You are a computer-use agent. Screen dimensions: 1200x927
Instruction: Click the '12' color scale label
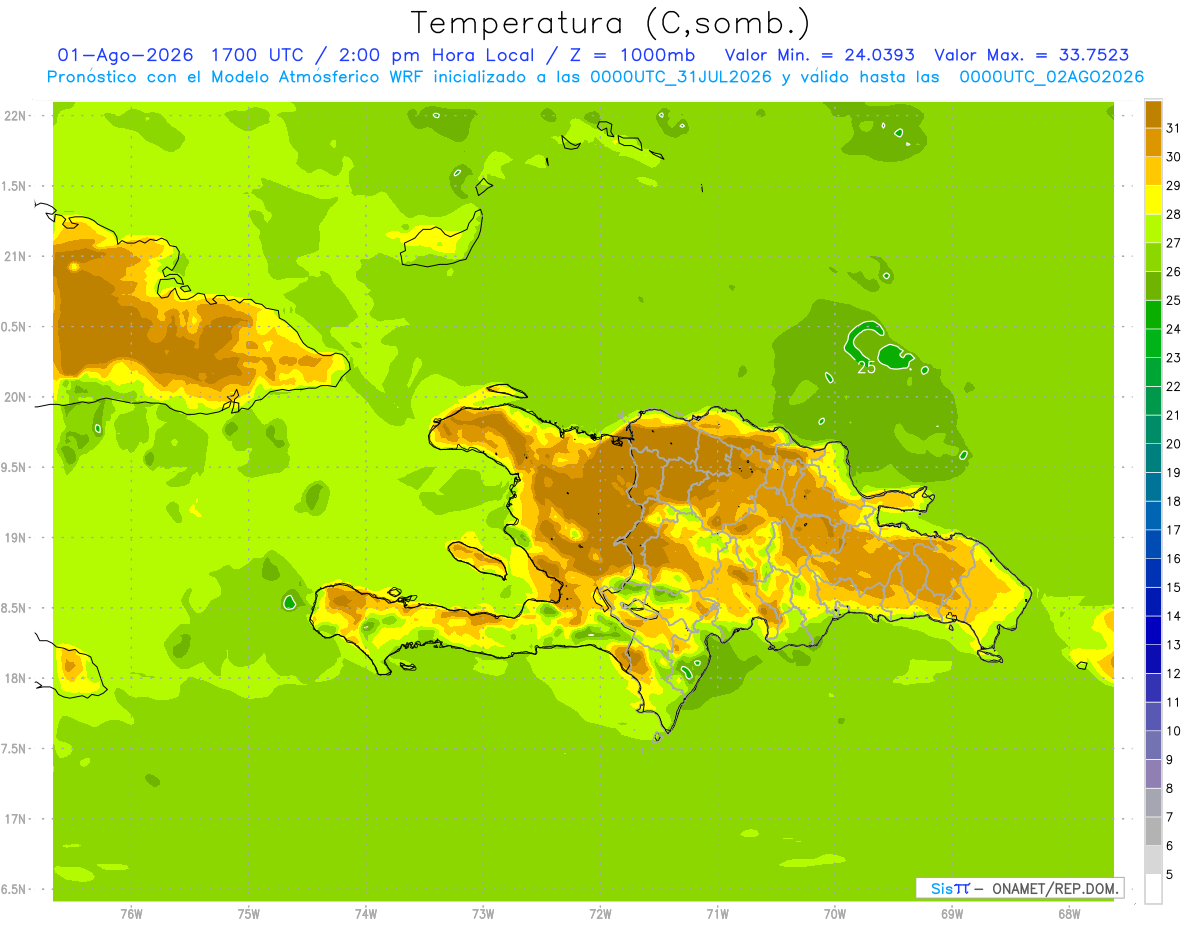(x=1174, y=674)
